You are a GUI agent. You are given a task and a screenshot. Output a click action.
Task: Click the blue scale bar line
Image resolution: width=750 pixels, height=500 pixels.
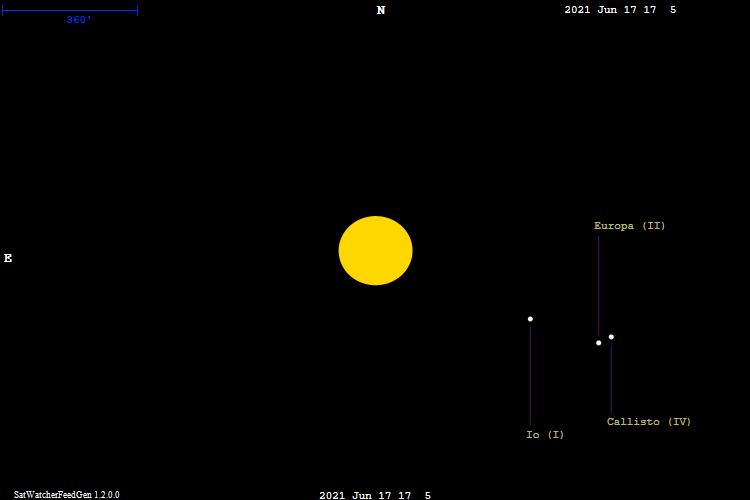[x=70, y=11]
